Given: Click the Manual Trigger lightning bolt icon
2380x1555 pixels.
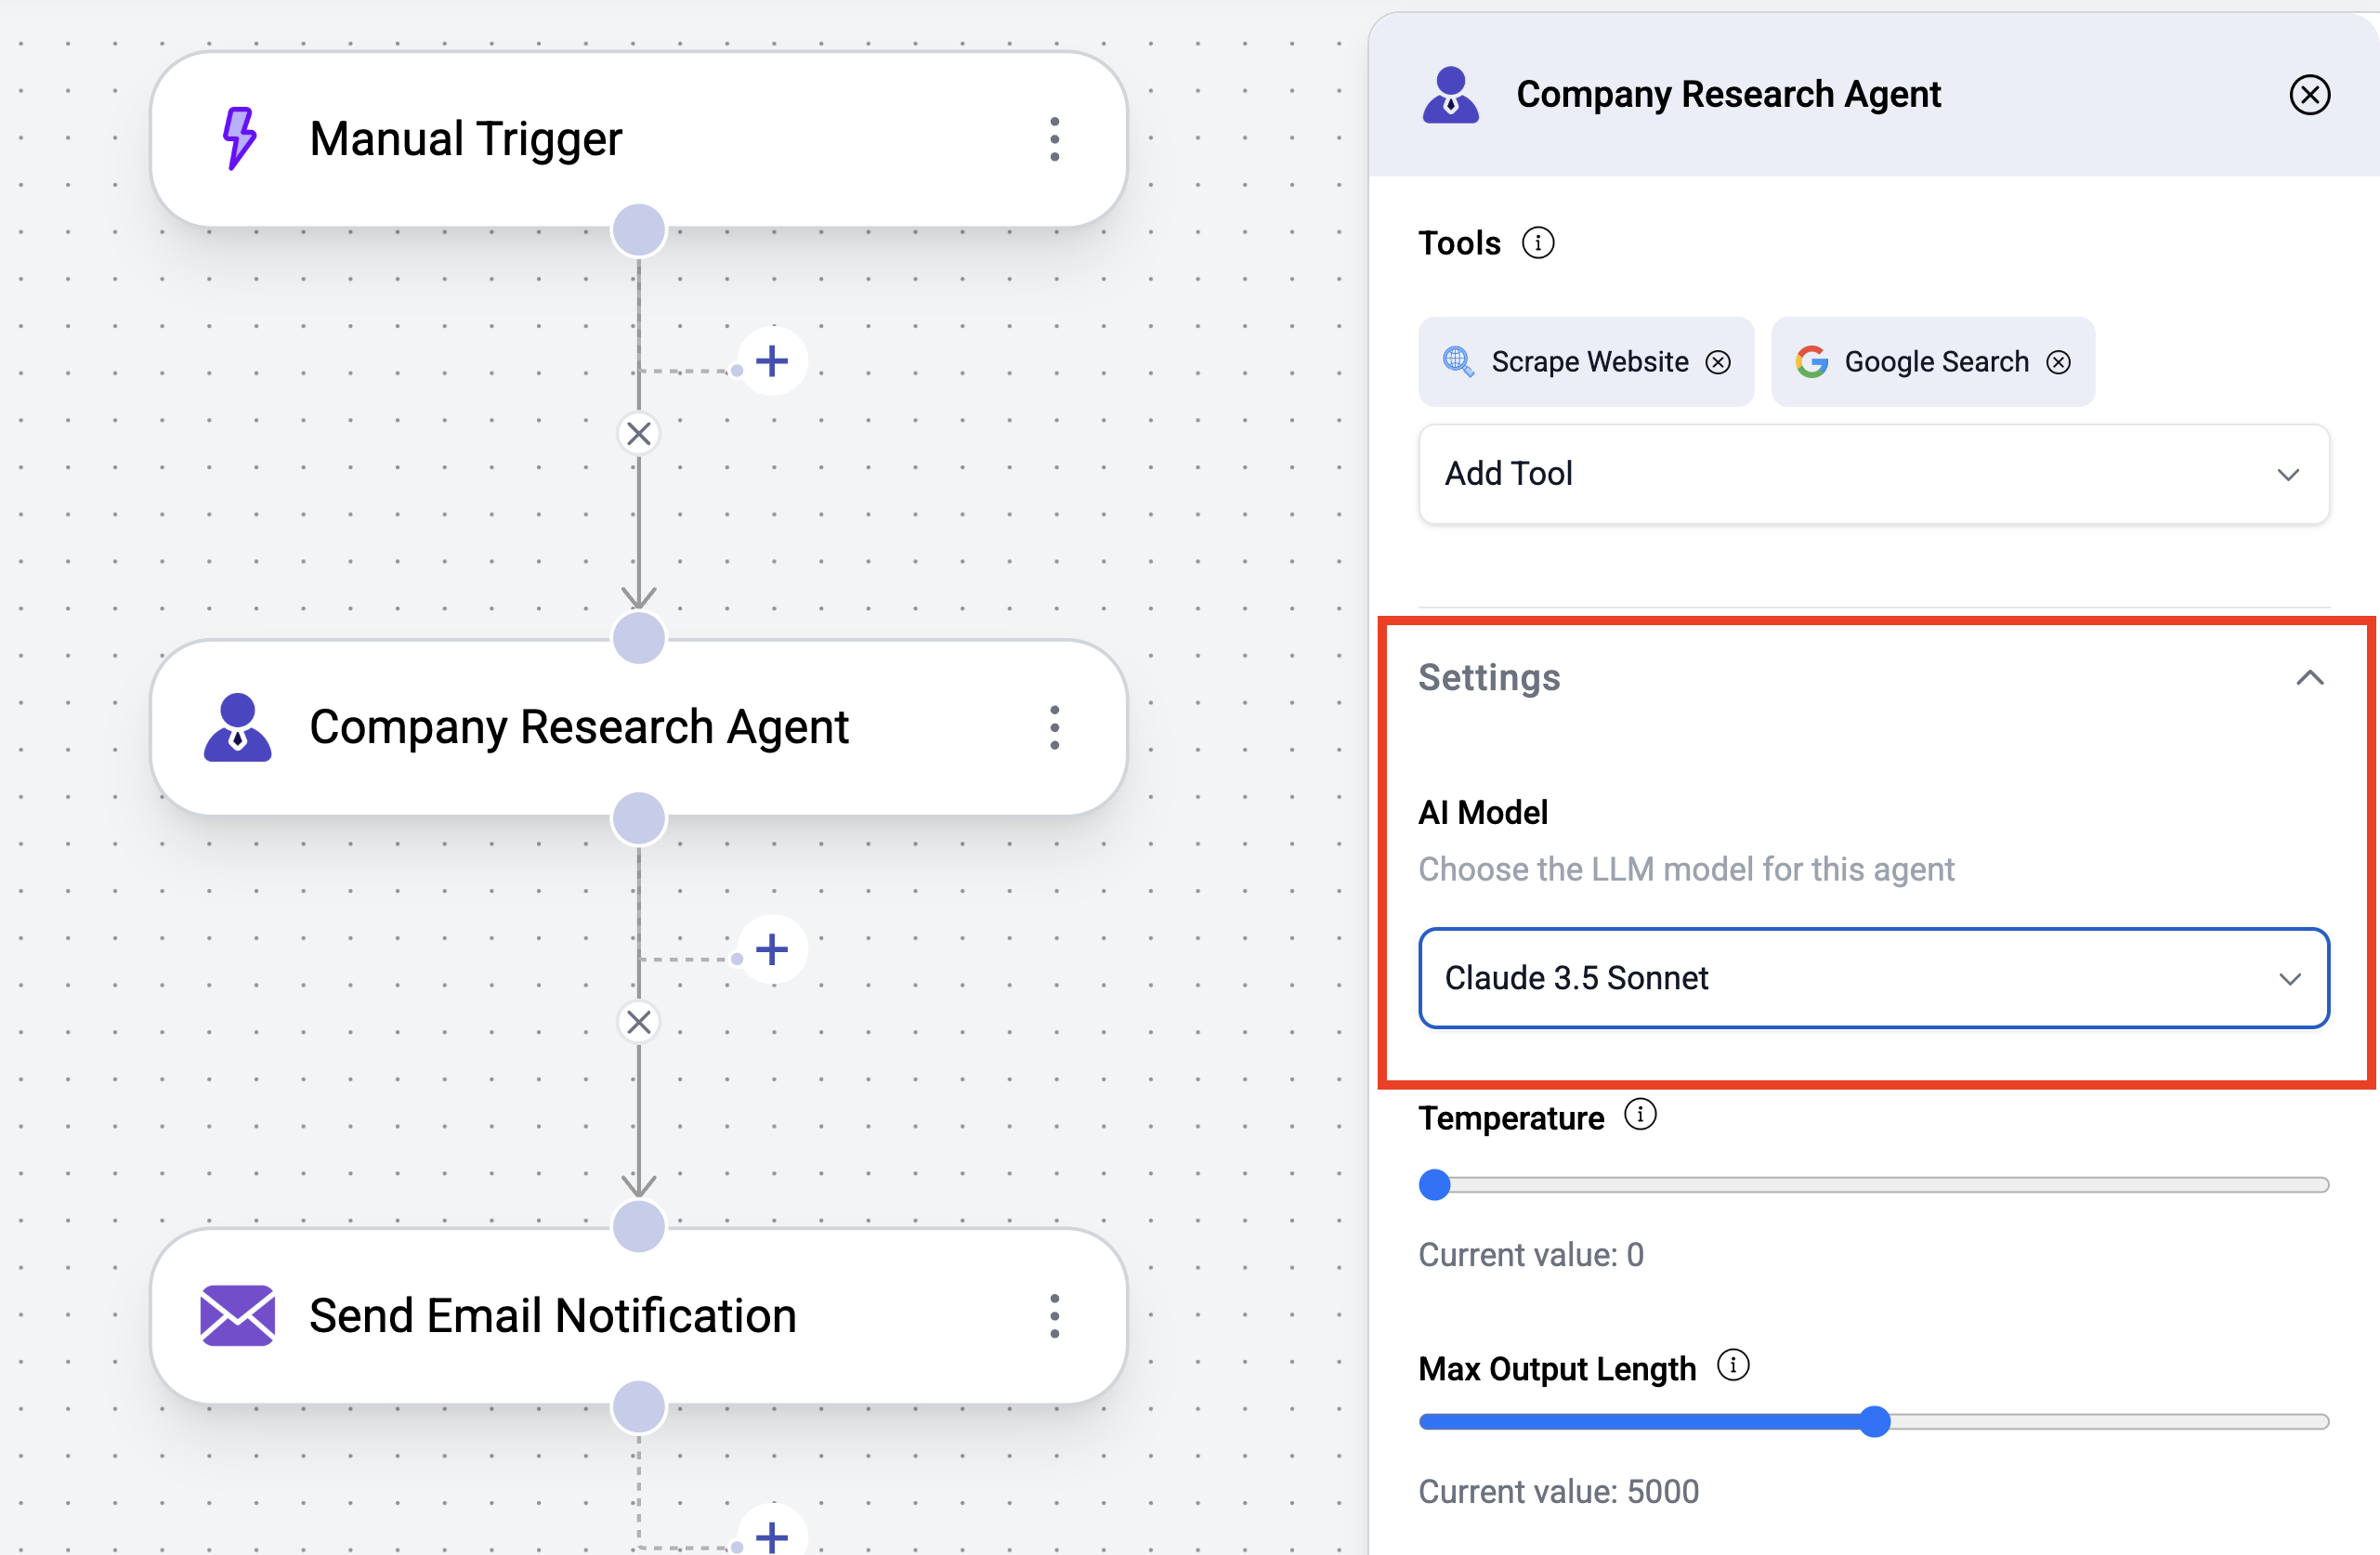Looking at the screenshot, I should [238, 139].
